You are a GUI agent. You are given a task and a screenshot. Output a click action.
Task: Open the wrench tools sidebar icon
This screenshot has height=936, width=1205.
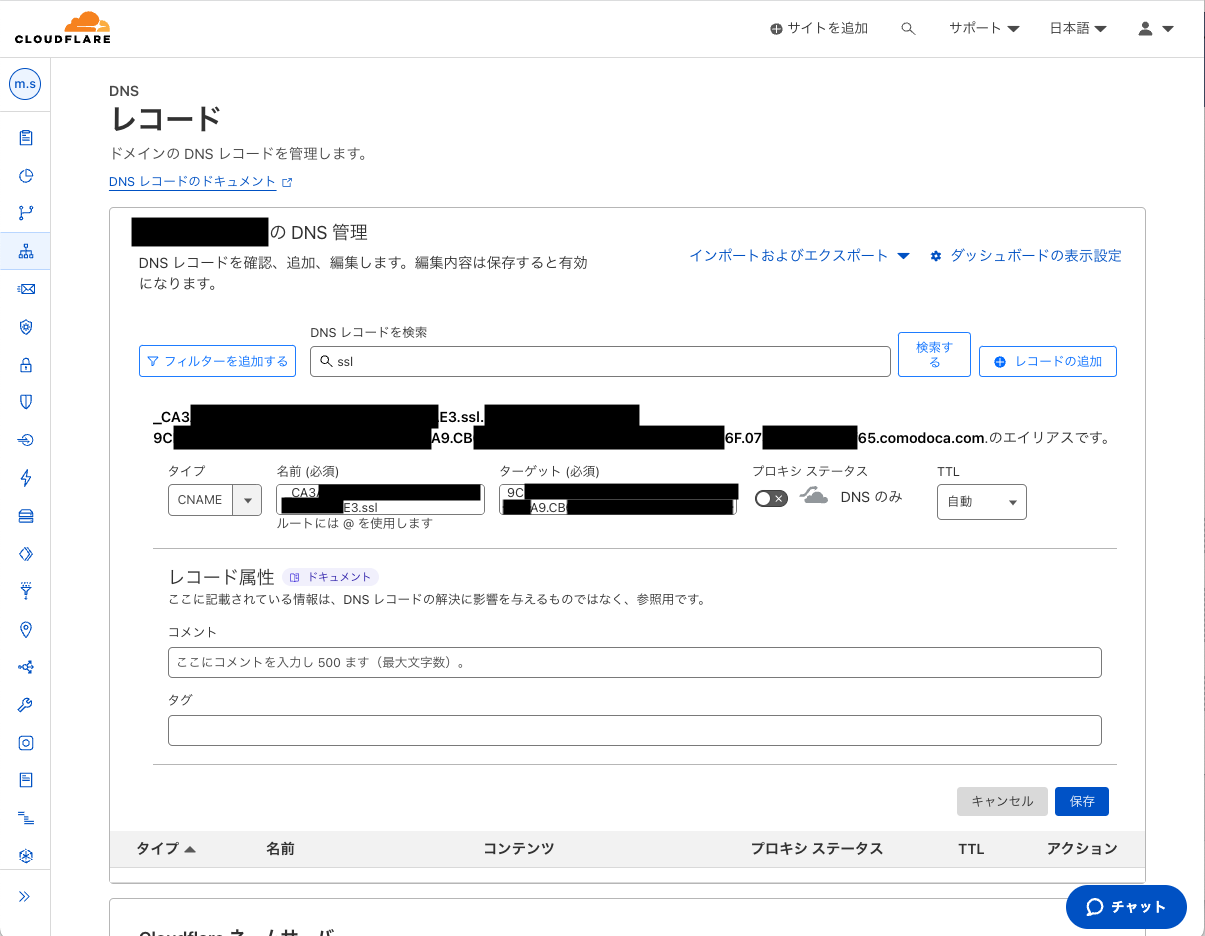click(26, 705)
